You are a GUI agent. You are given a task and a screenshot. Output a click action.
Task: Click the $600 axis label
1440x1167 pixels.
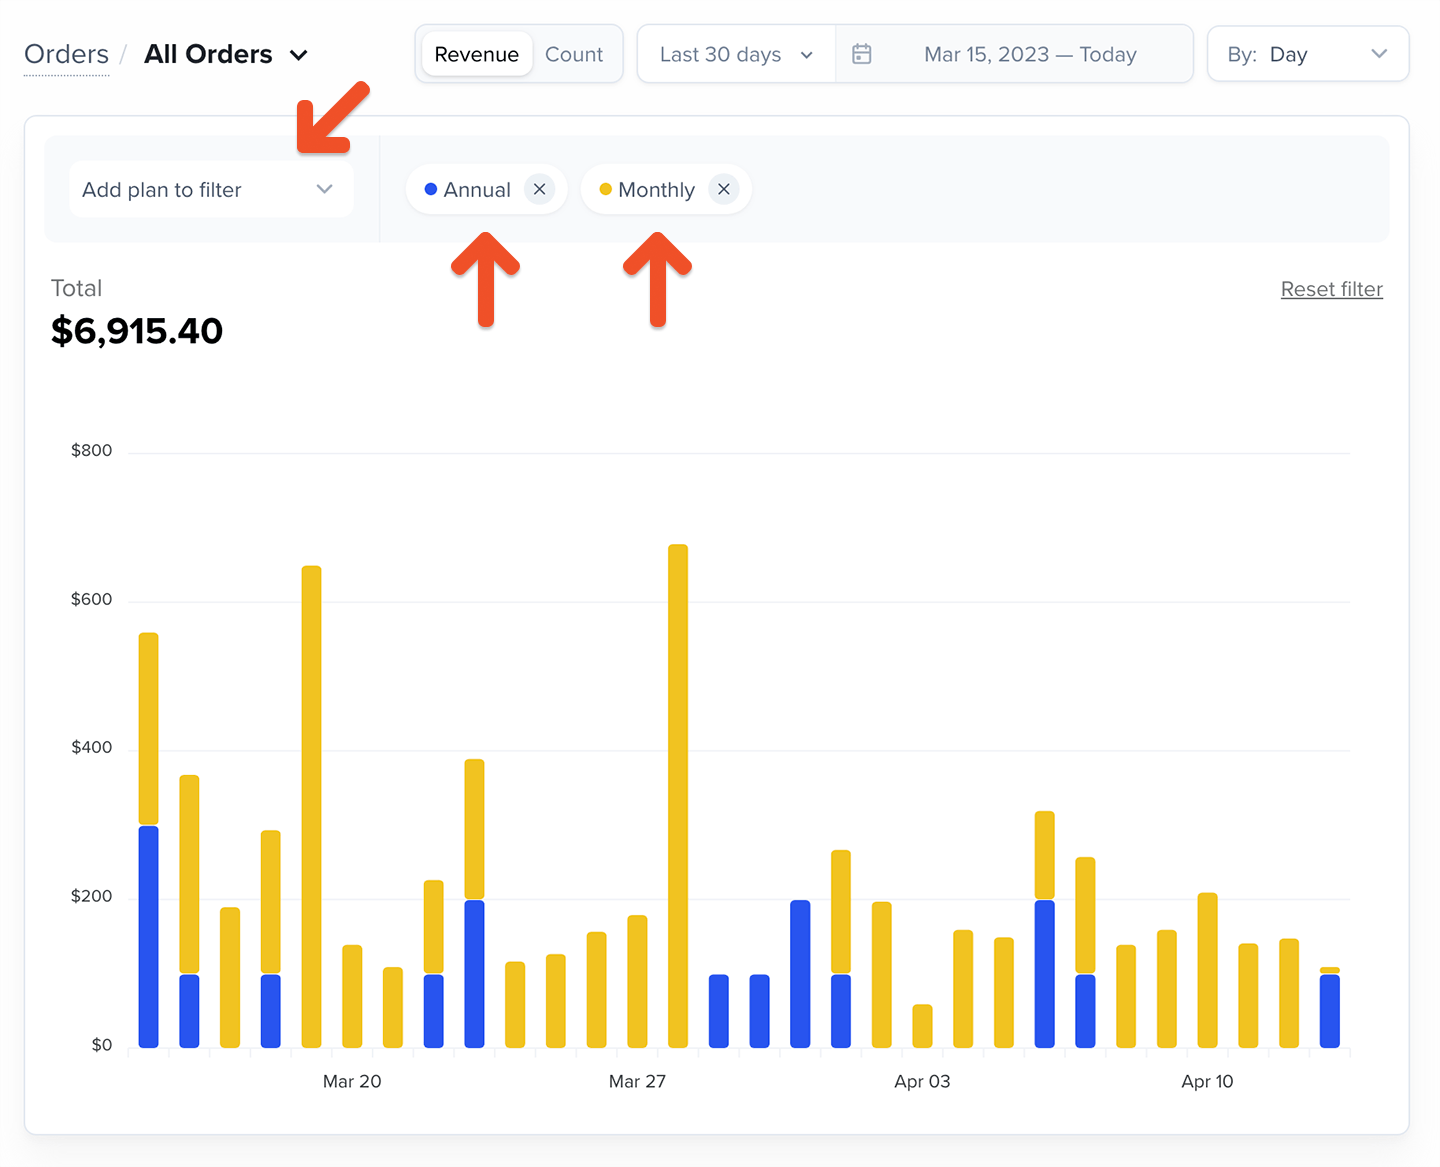click(x=91, y=599)
